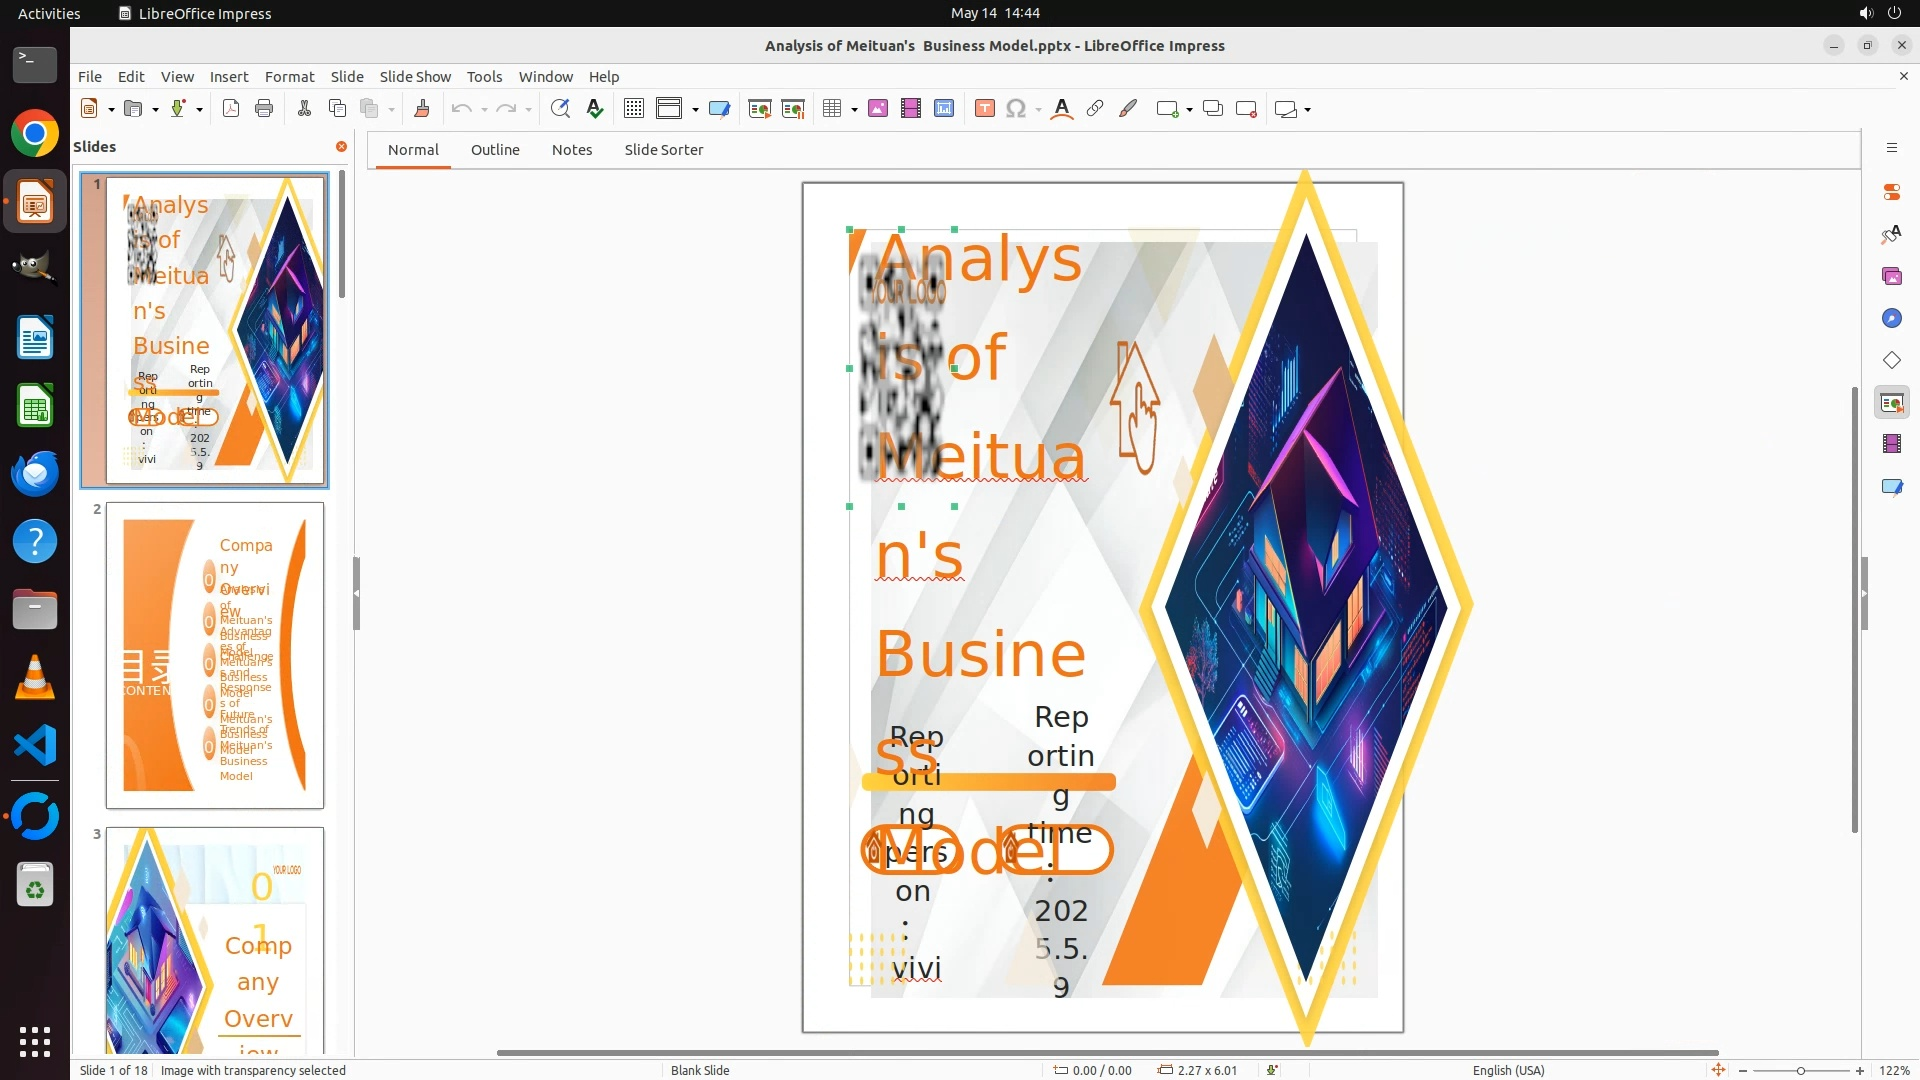Viewport: 1920px width, 1080px height.
Task: Open the Slide Show menu
Action: coord(415,77)
